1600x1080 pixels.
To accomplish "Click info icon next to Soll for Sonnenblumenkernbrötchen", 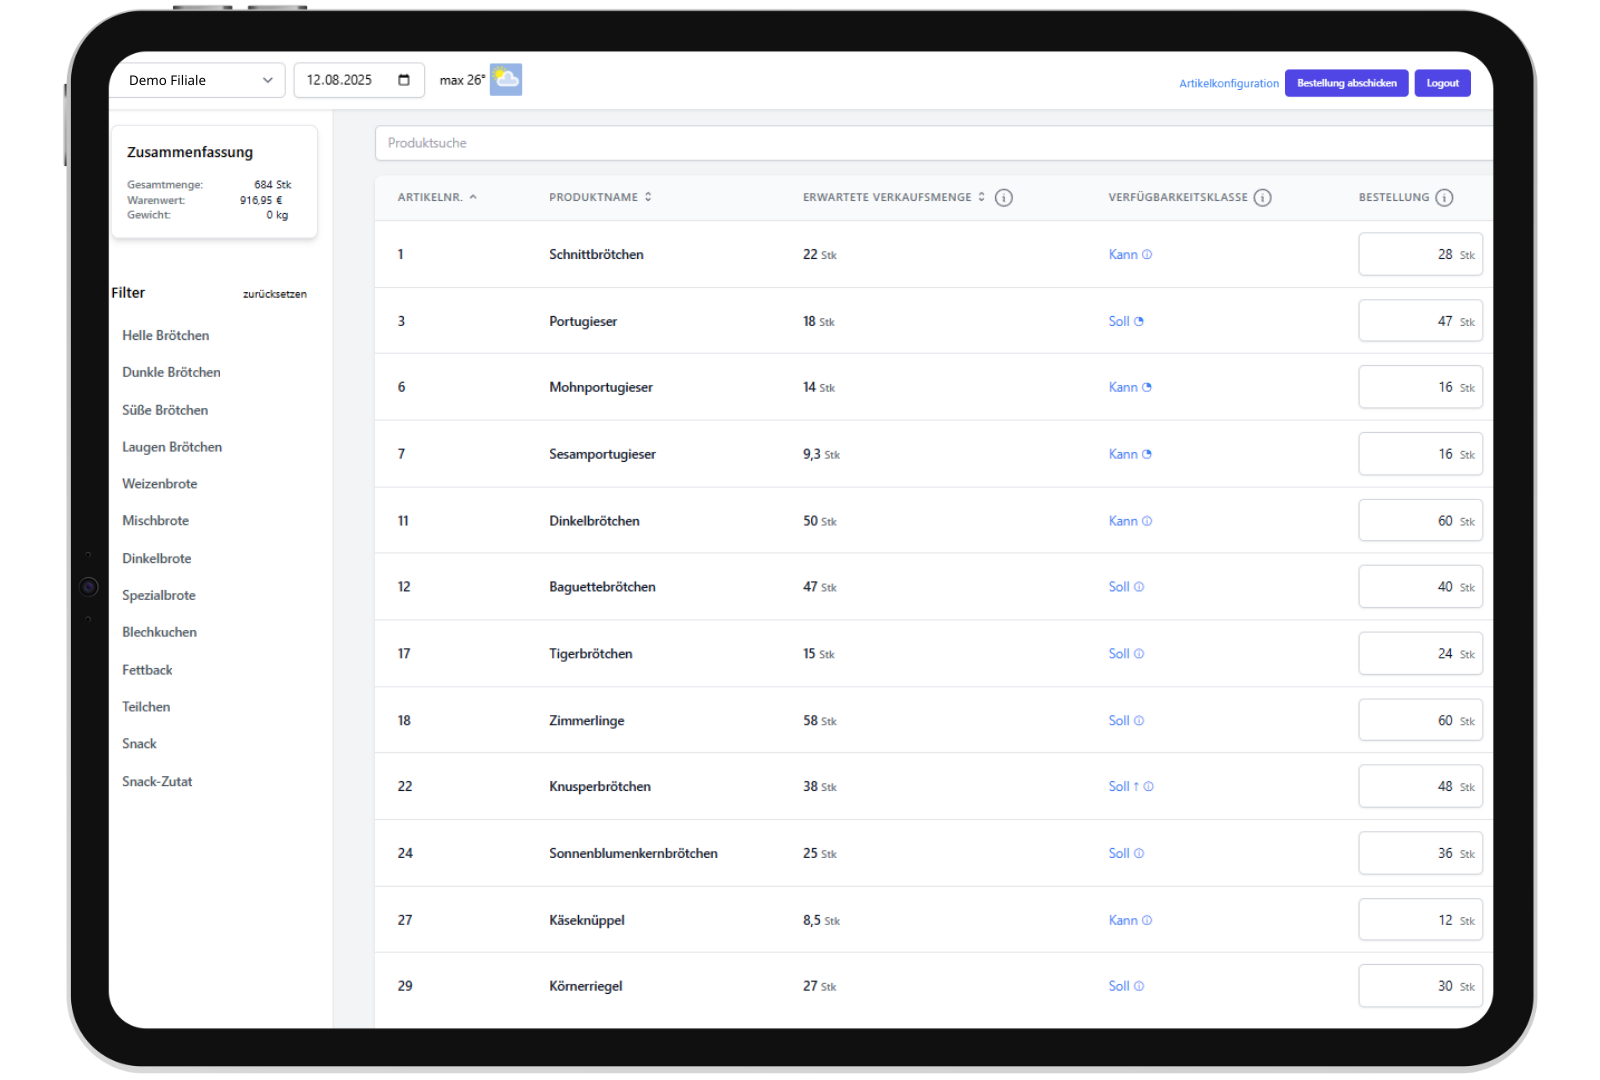I will point(1139,854).
